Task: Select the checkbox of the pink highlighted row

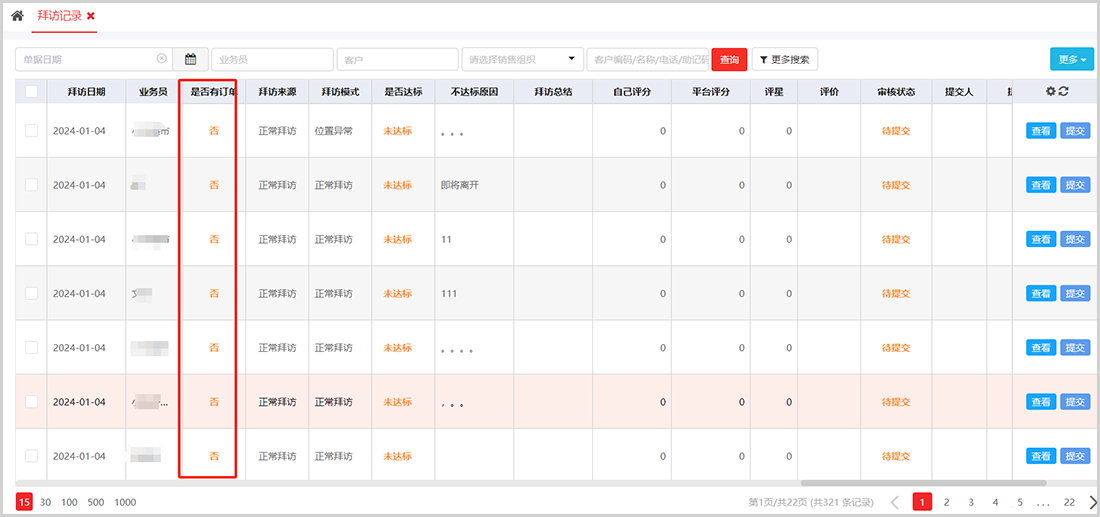Action: click(31, 401)
